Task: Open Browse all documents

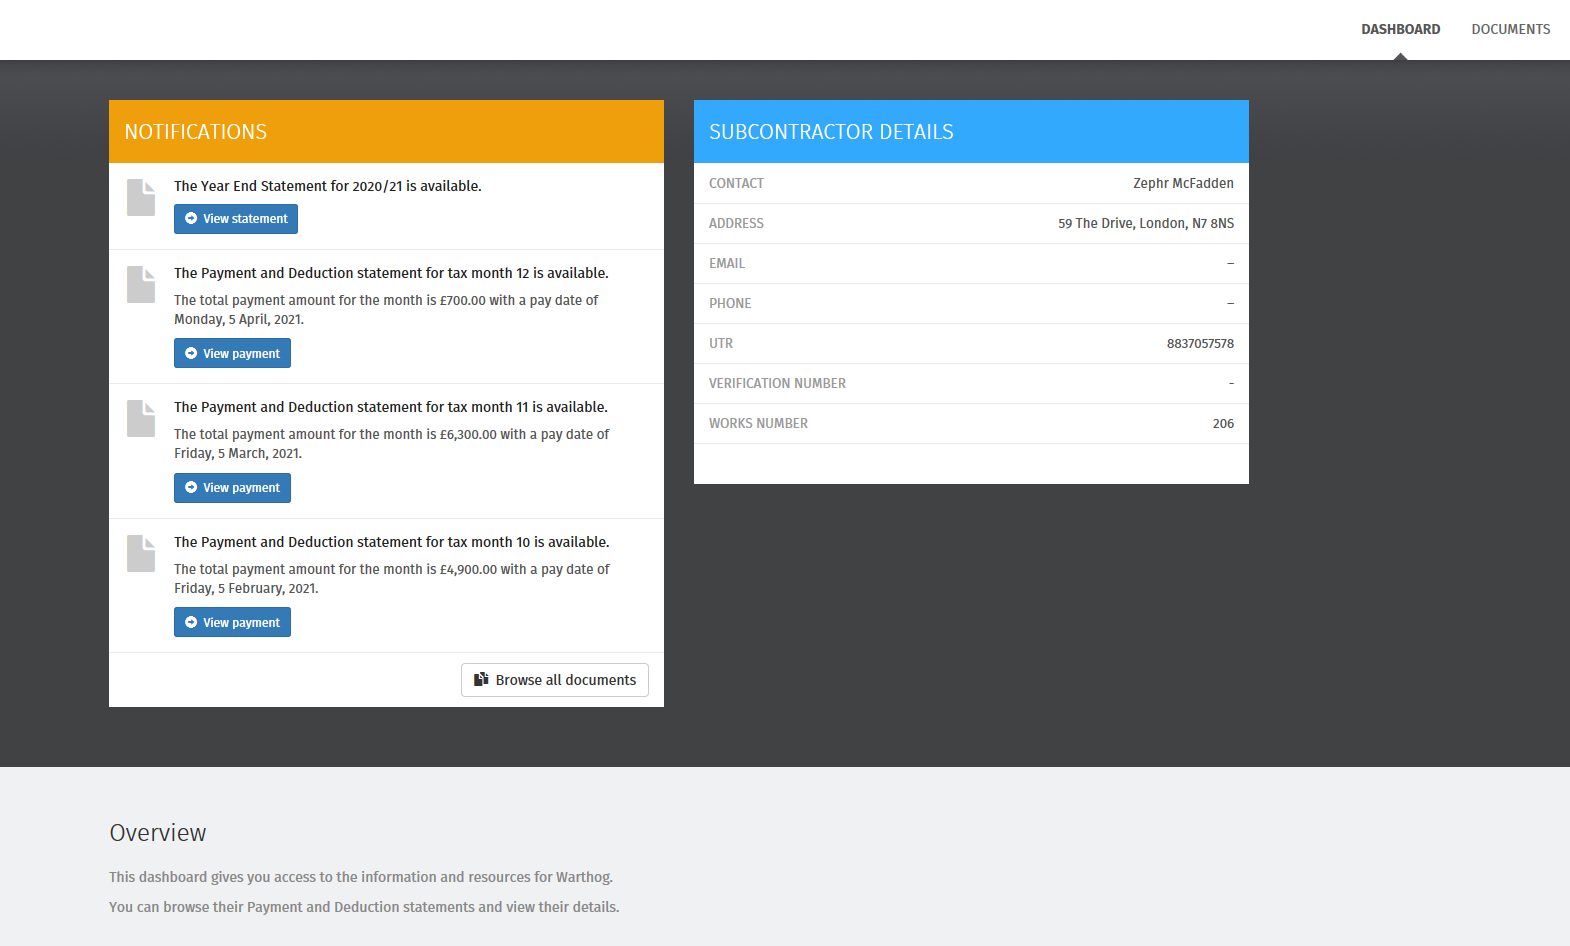Action: (x=555, y=680)
